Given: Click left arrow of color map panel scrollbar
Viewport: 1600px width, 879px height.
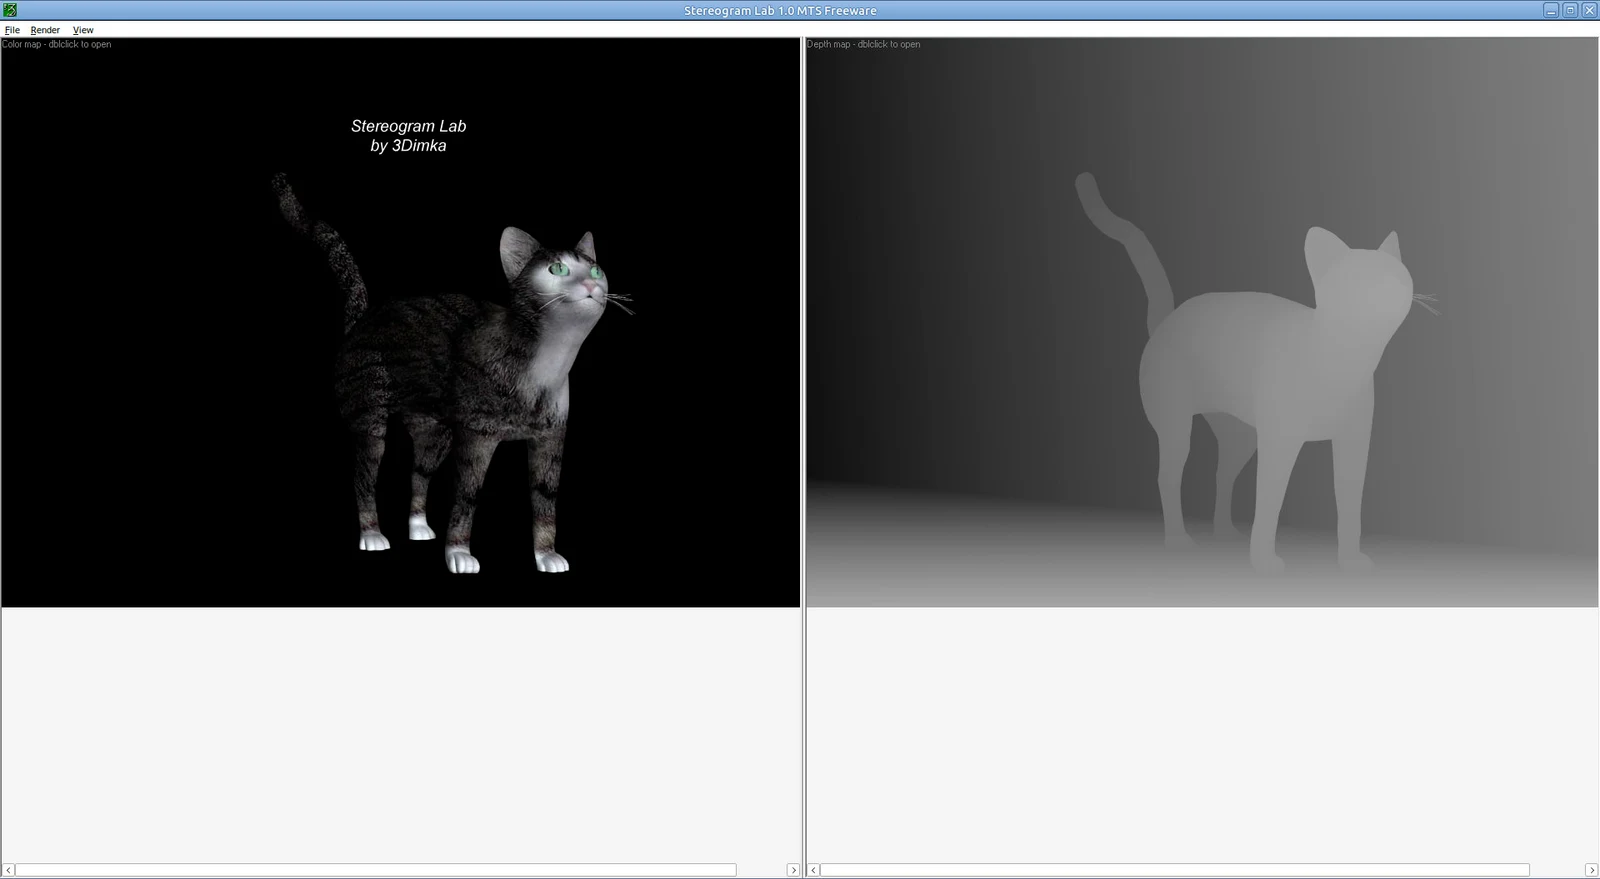Looking at the screenshot, I should point(8,870).
